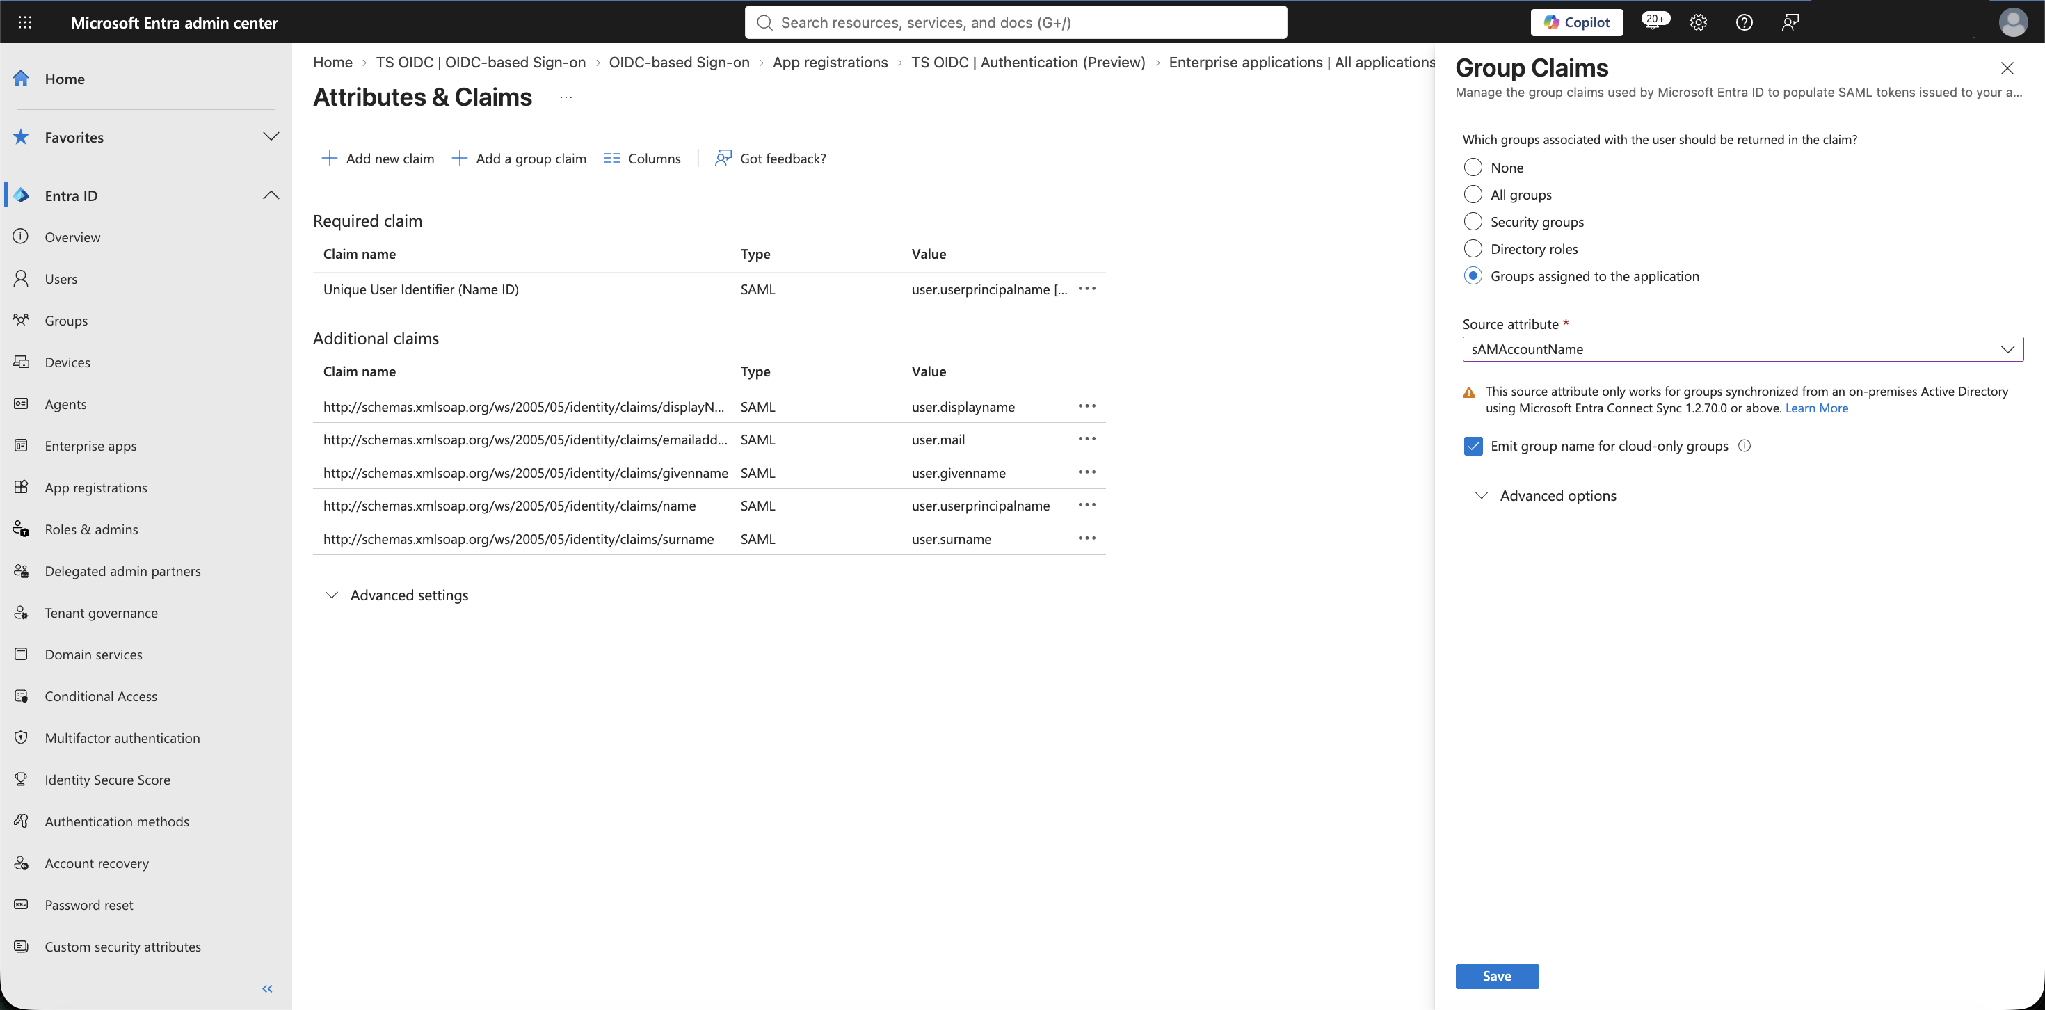This screenshot has width=2045, height=1010.
Task: Expand the Favorites section chevron
Action: [x=271, y=137]
